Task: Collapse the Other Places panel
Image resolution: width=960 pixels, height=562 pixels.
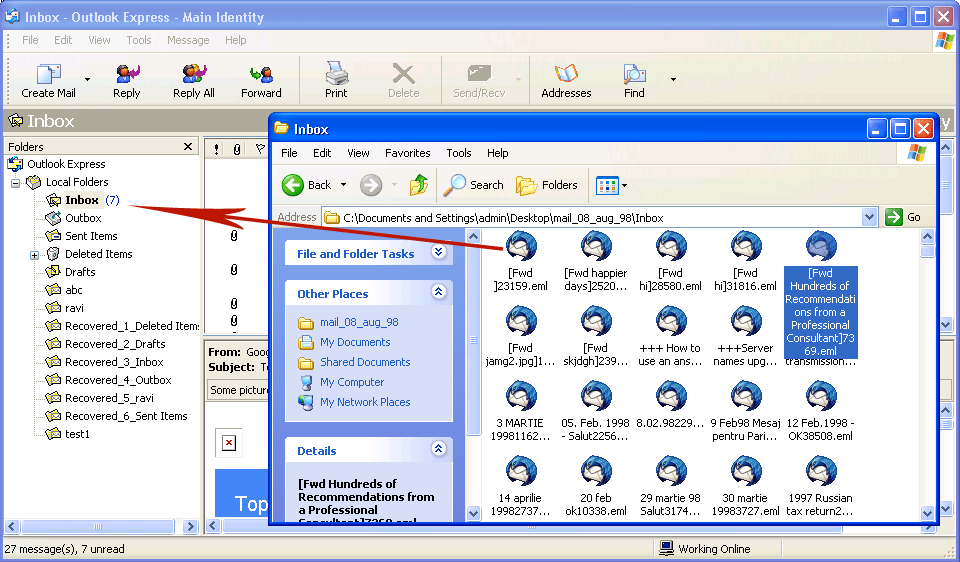Action: click(x=438, y=291)
